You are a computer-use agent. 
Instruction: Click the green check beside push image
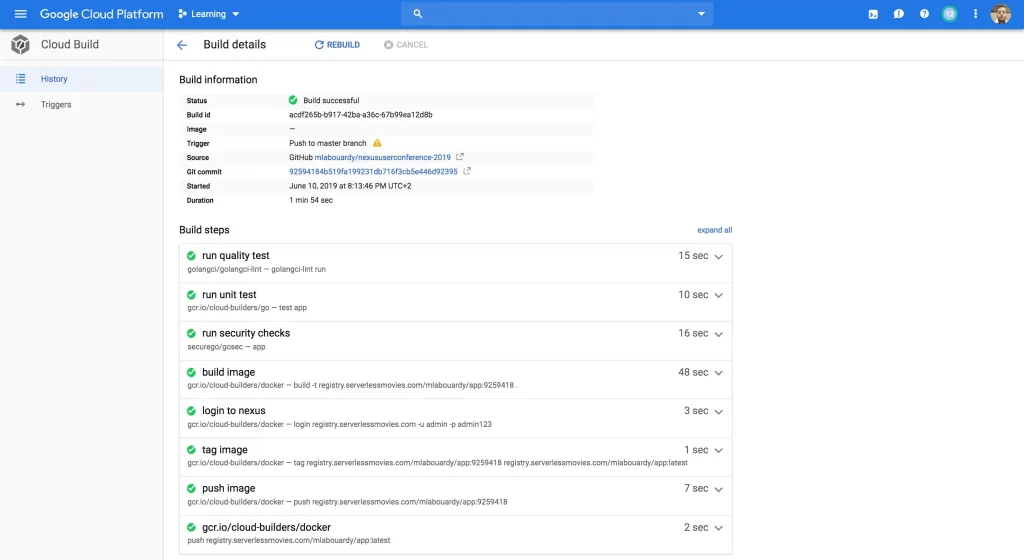[191, 488]
